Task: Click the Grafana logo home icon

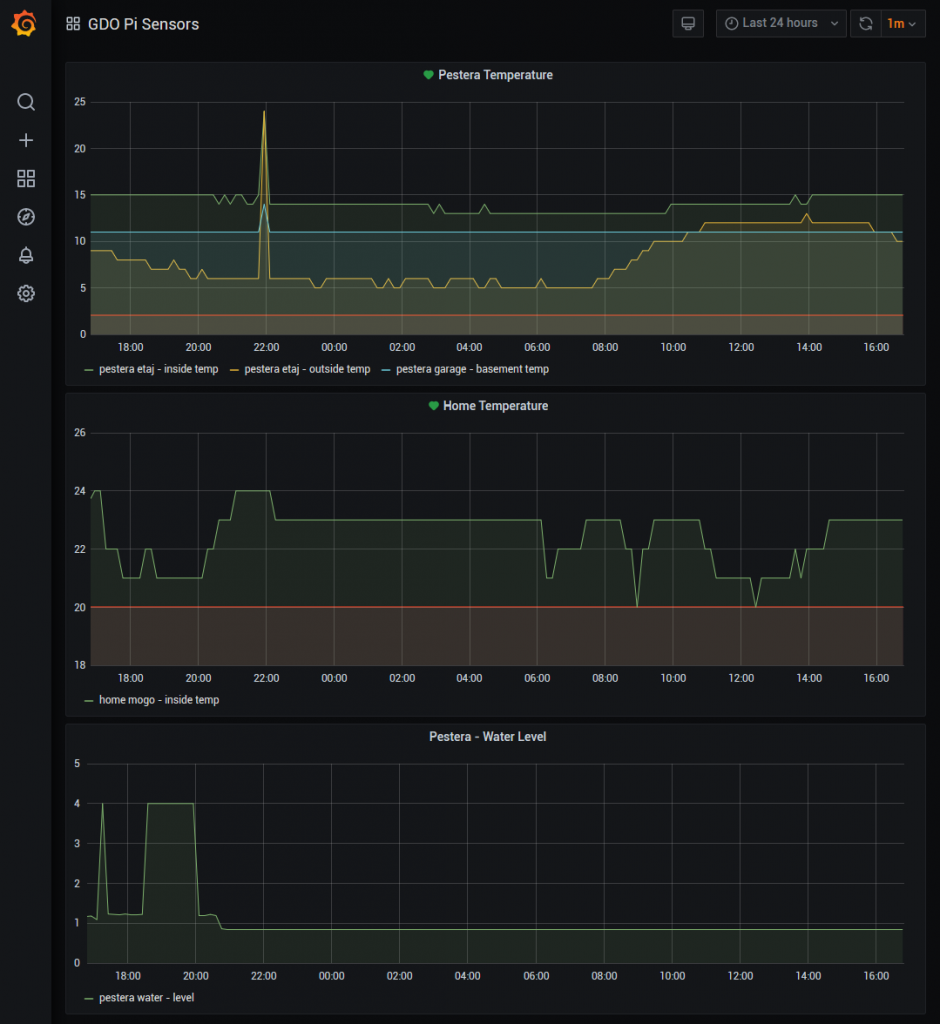Action: point(26,25)
